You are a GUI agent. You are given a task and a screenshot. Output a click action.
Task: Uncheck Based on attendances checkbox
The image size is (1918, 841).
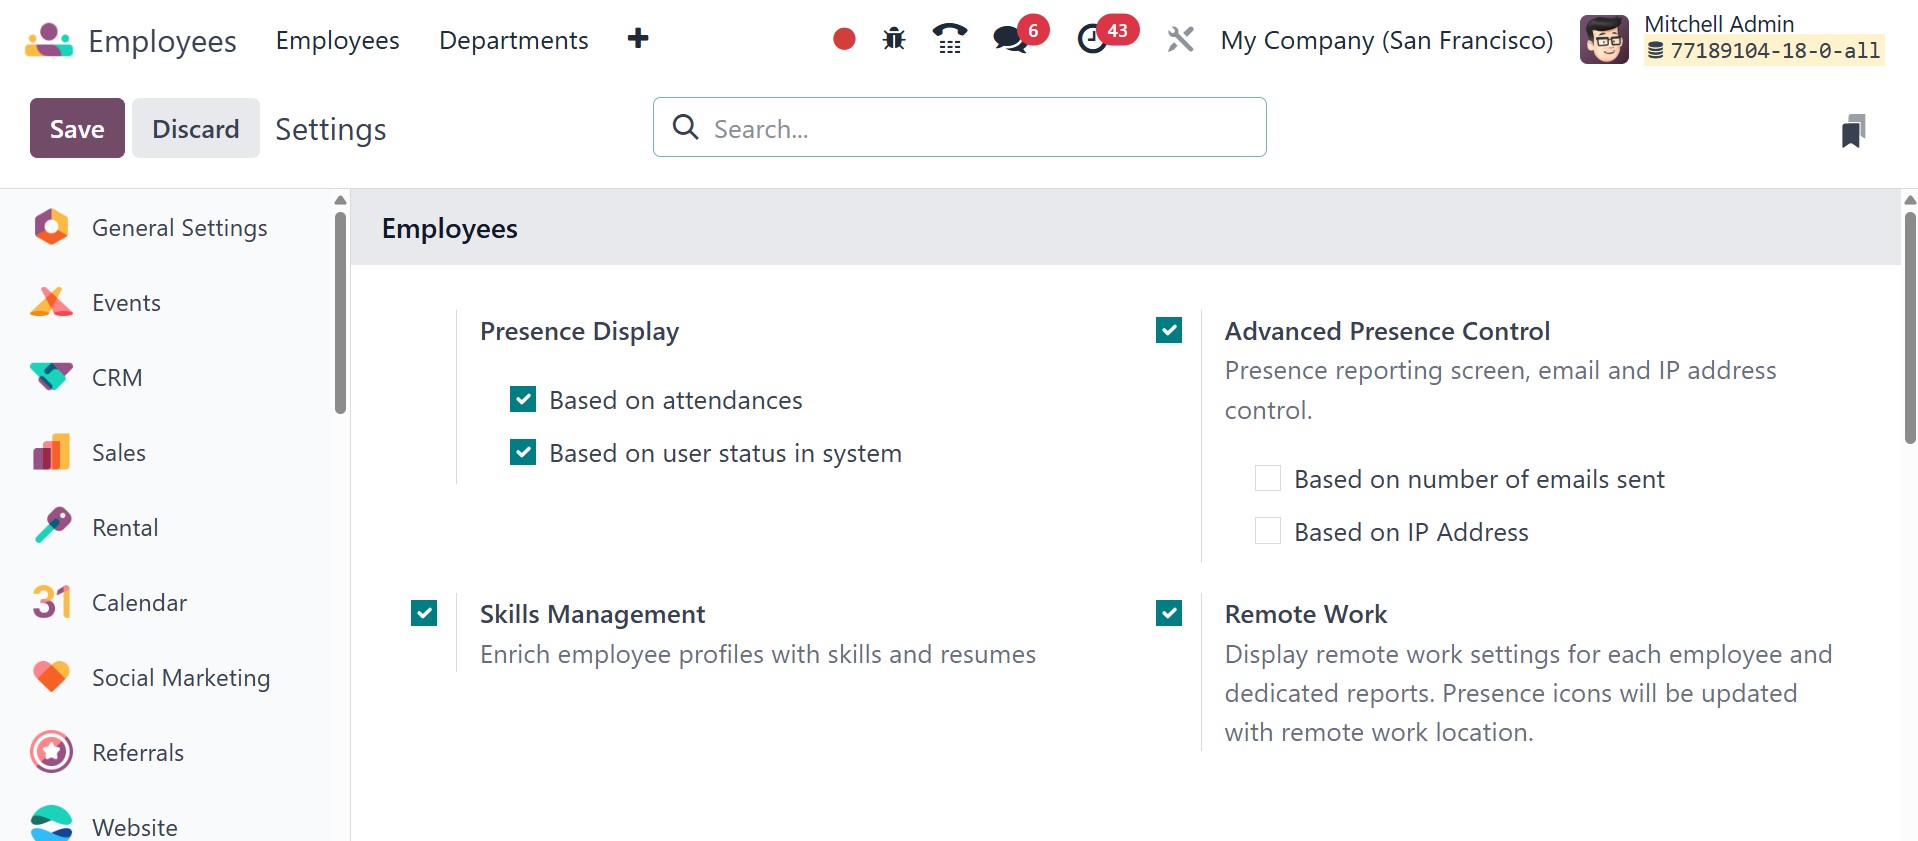[x=523, y=400]
